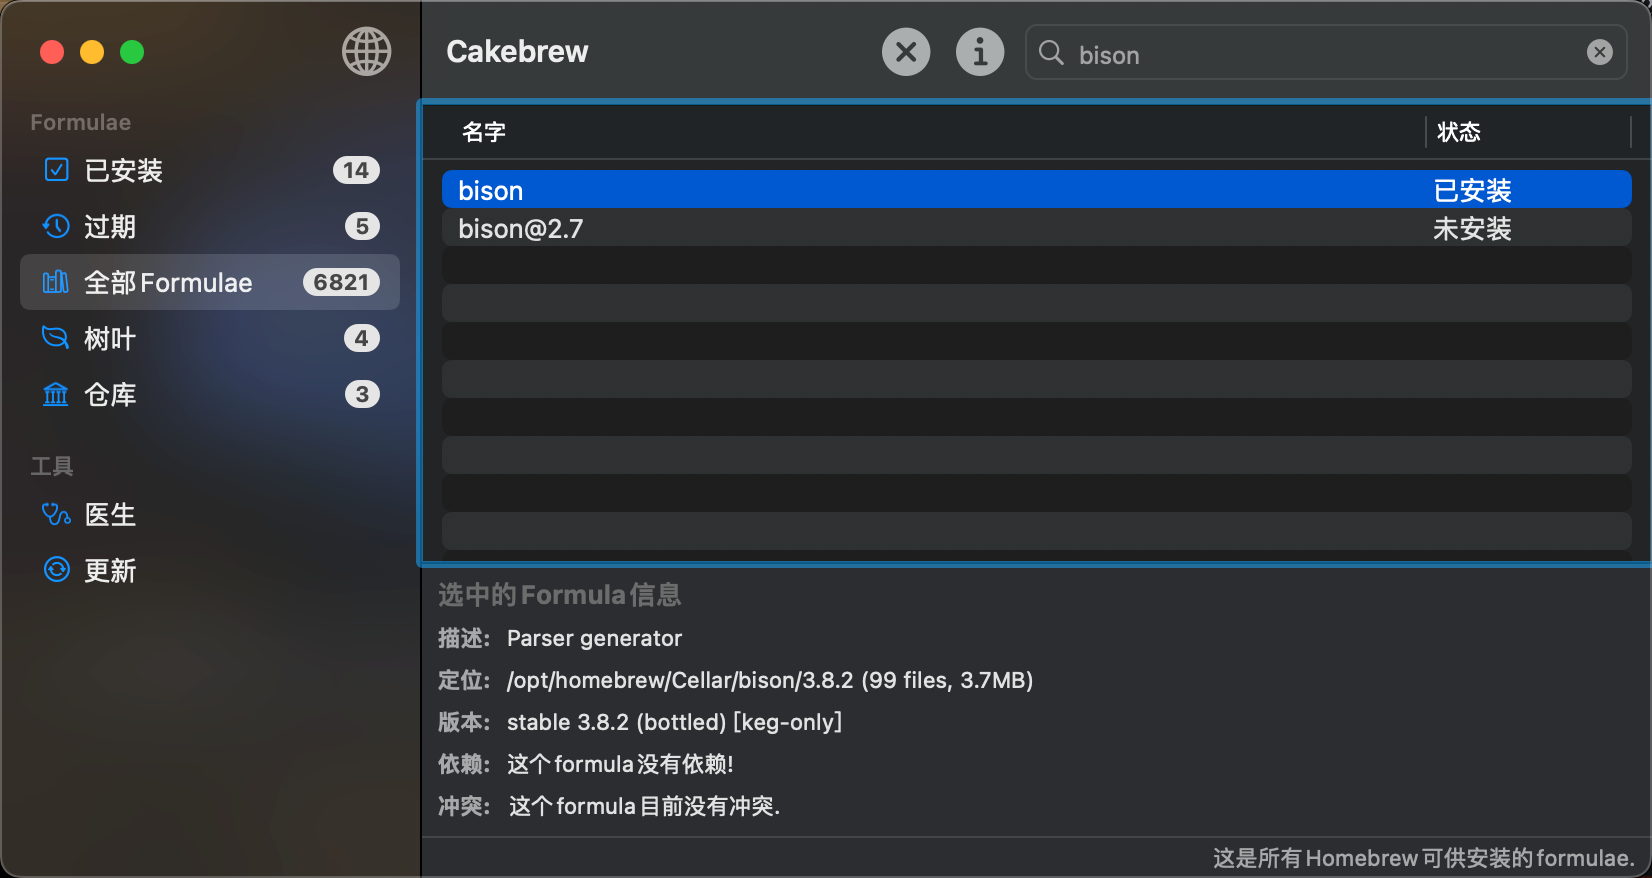Maximize the window with green button

tap(132, 52)
